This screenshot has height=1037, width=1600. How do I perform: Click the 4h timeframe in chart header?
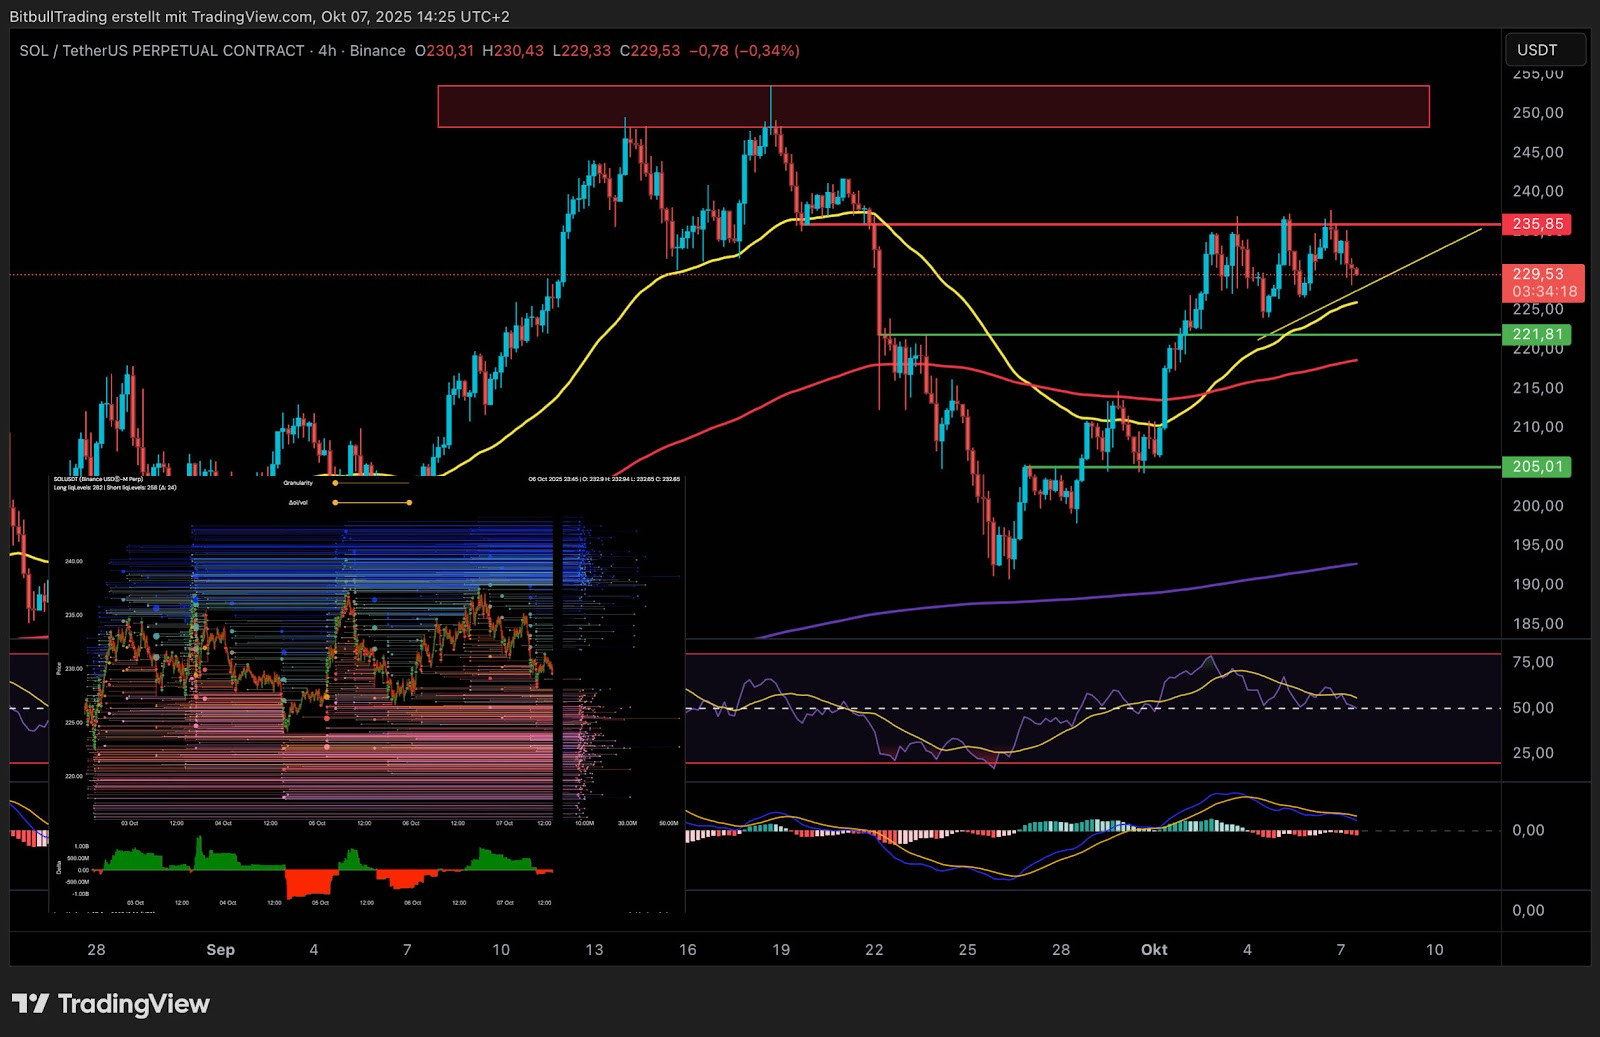tap(327, 51)
